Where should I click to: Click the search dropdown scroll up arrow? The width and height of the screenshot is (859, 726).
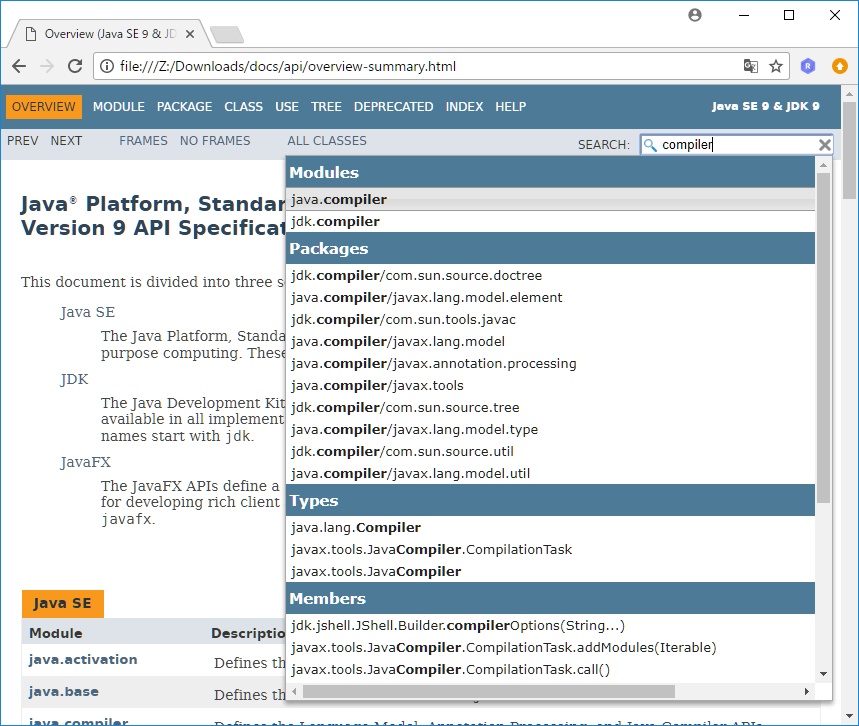(x=823, y=164)
